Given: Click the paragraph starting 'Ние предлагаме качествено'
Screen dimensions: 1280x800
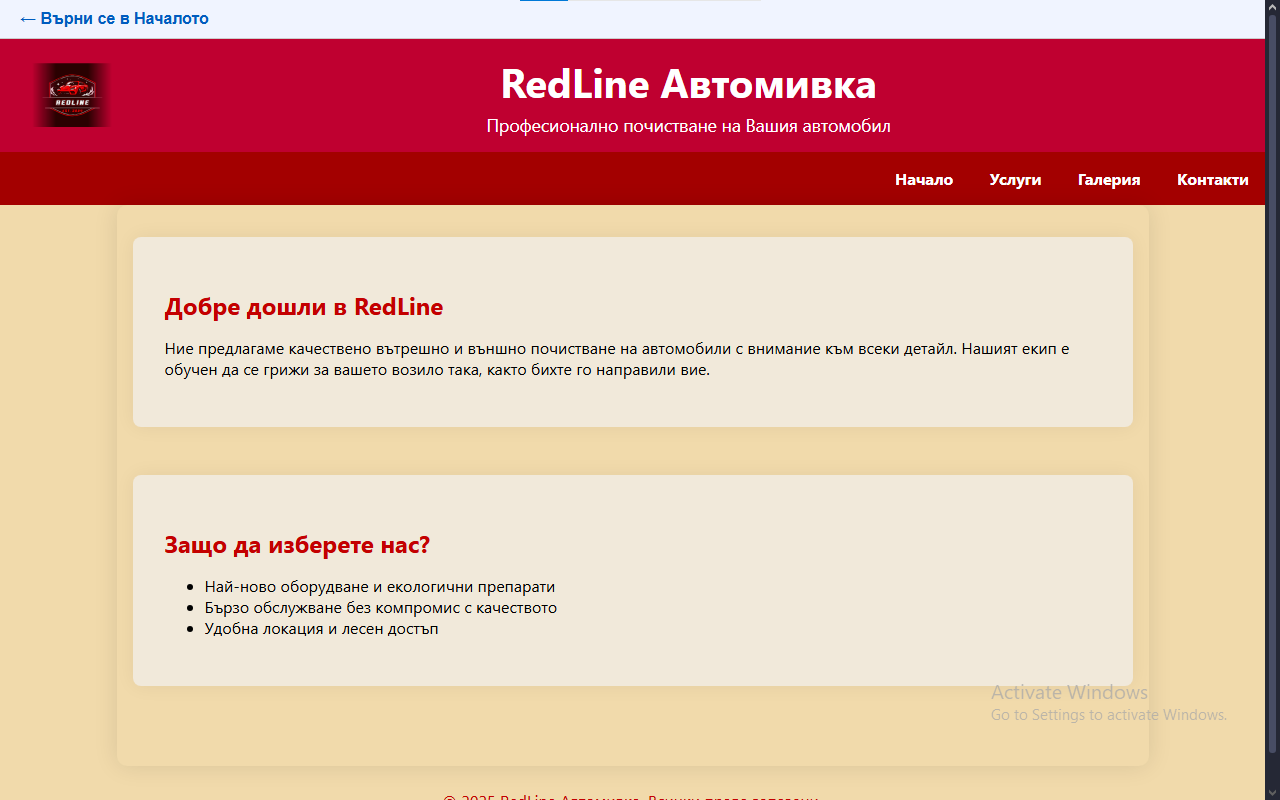Looking at the screenshot, I should (617, 359).
